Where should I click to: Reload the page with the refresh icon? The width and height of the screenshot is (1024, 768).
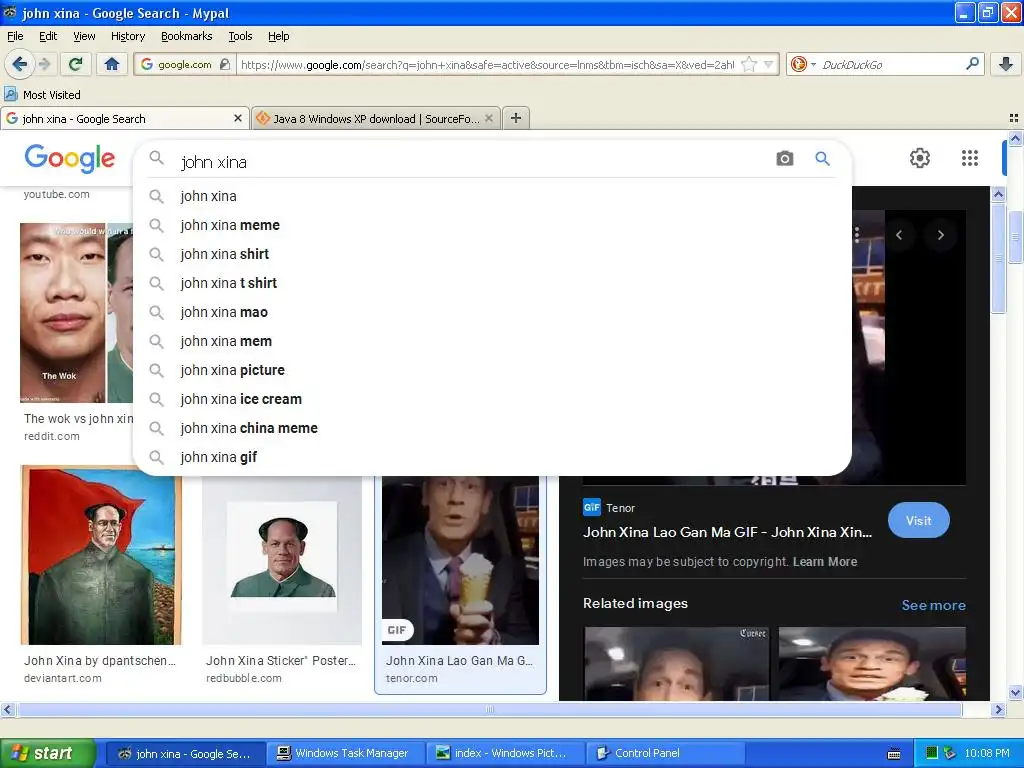pyautogui.click(x=76, y=64)
